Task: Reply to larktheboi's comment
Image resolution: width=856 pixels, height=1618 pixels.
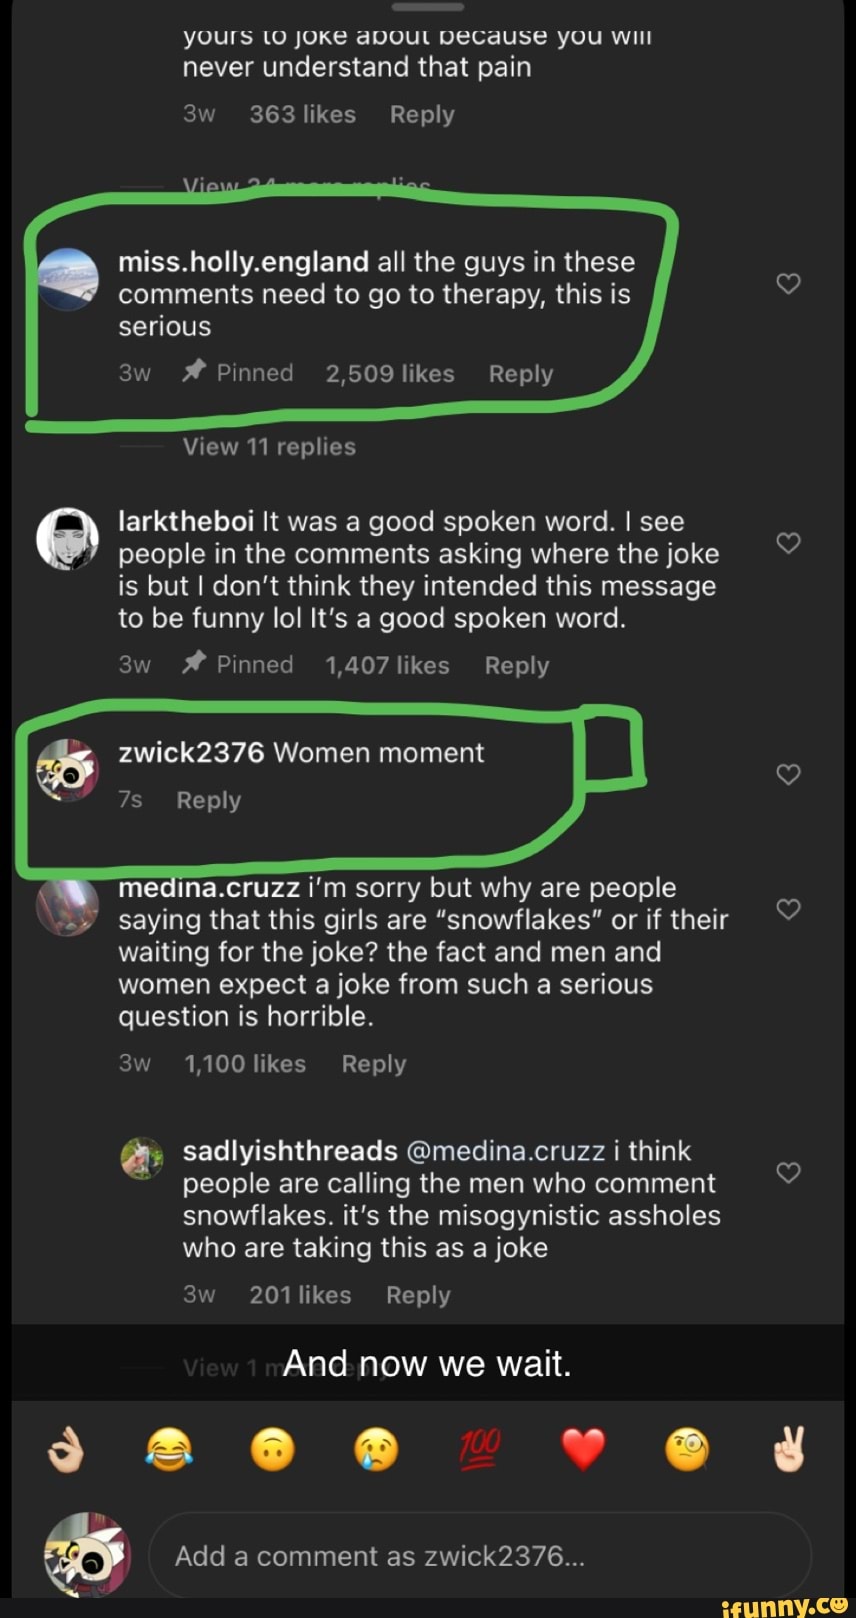Action: (516, 666)
